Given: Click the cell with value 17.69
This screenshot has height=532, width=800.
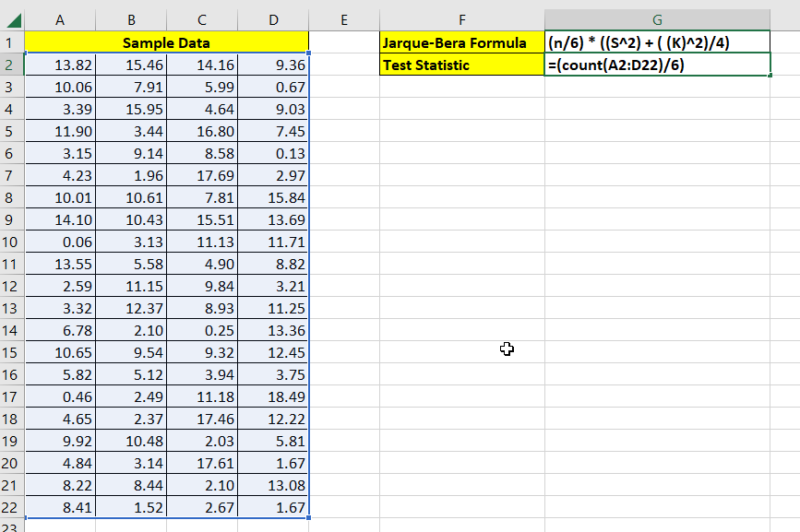Looking at the screenshot, I should [x=202, y=175].
